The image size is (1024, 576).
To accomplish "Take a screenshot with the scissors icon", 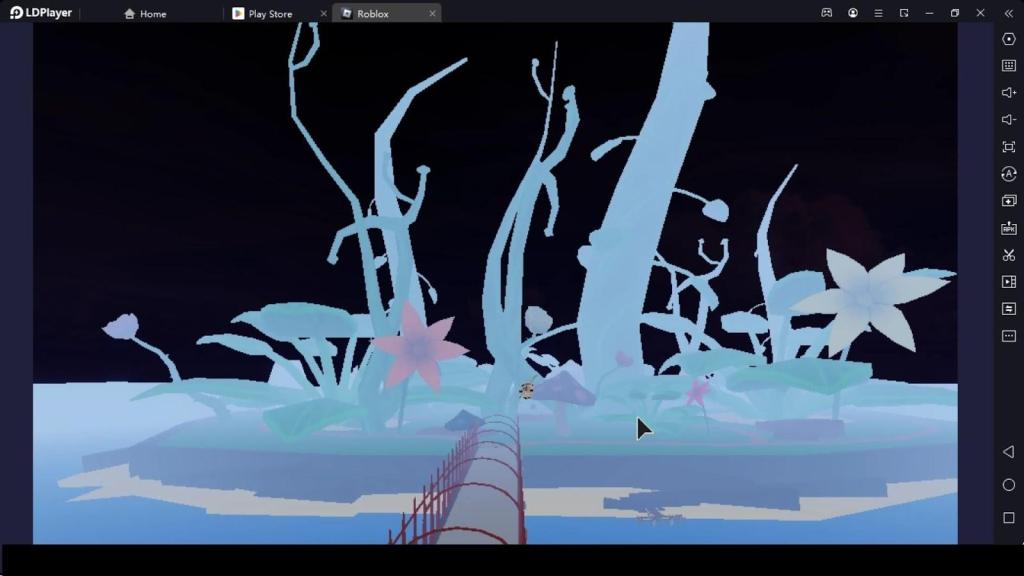I will [x=1008, y=255].
